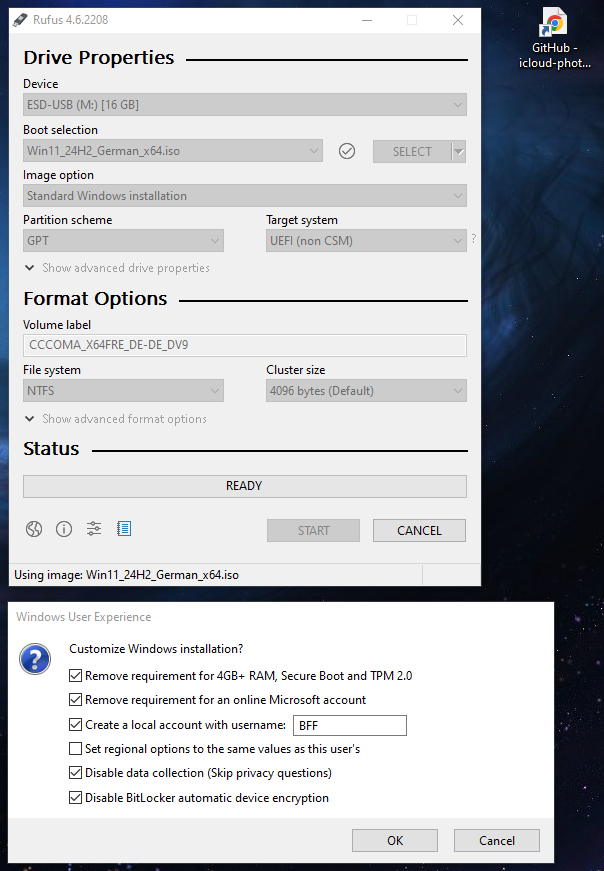
Task: Expand Show advanced format options
Action: tap(116, 419)
